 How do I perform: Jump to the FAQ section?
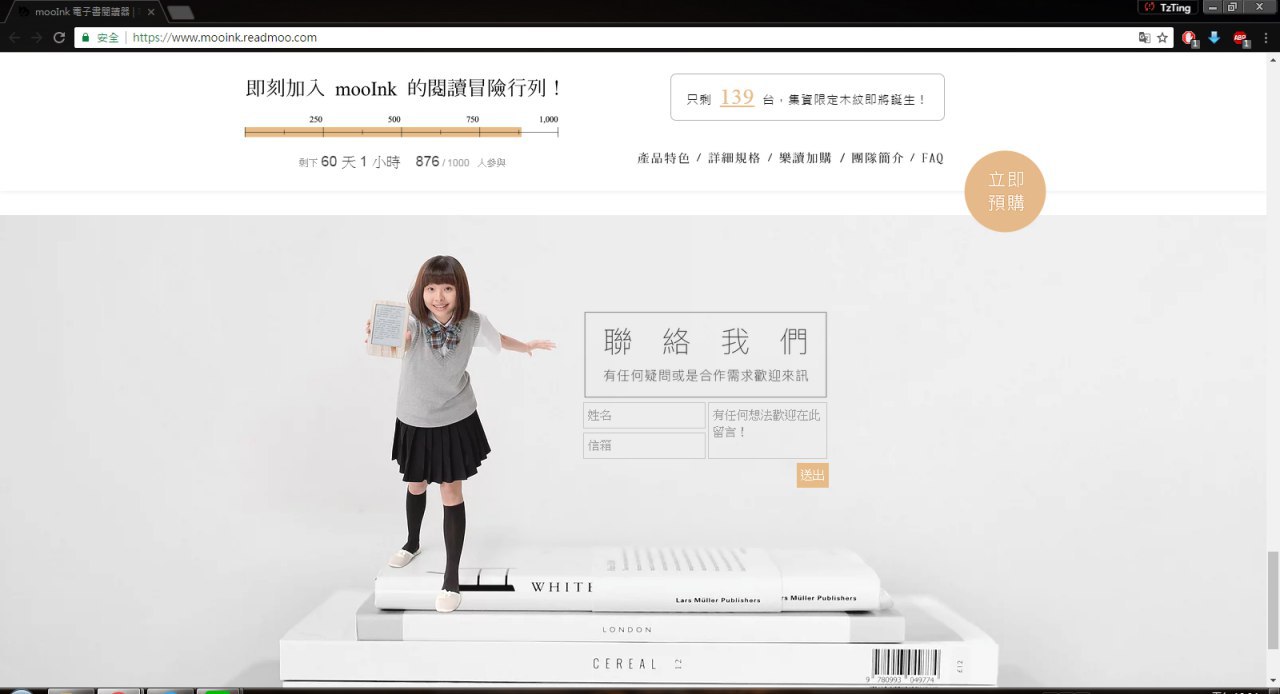932,158
